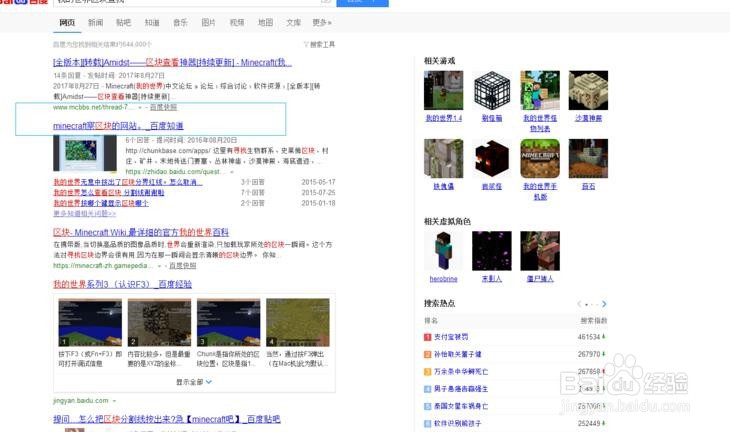730x432 pixels.
Task: Open 我的世界系列3 百度经验 result
Action: tap(122, 284)
